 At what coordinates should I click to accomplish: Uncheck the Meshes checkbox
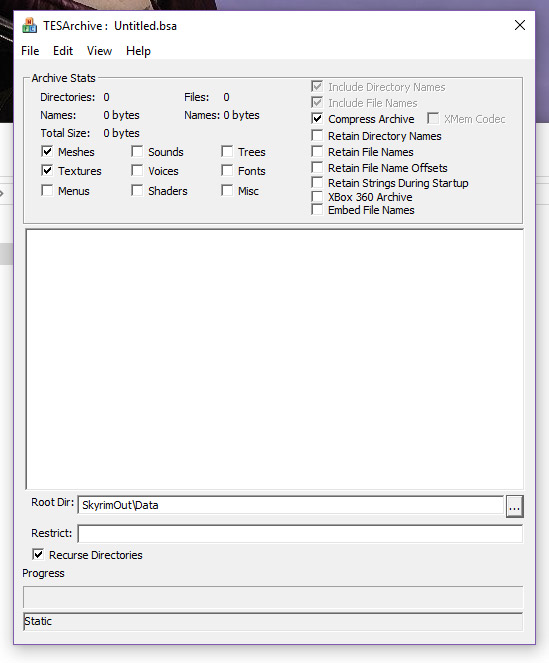point(47,151)
